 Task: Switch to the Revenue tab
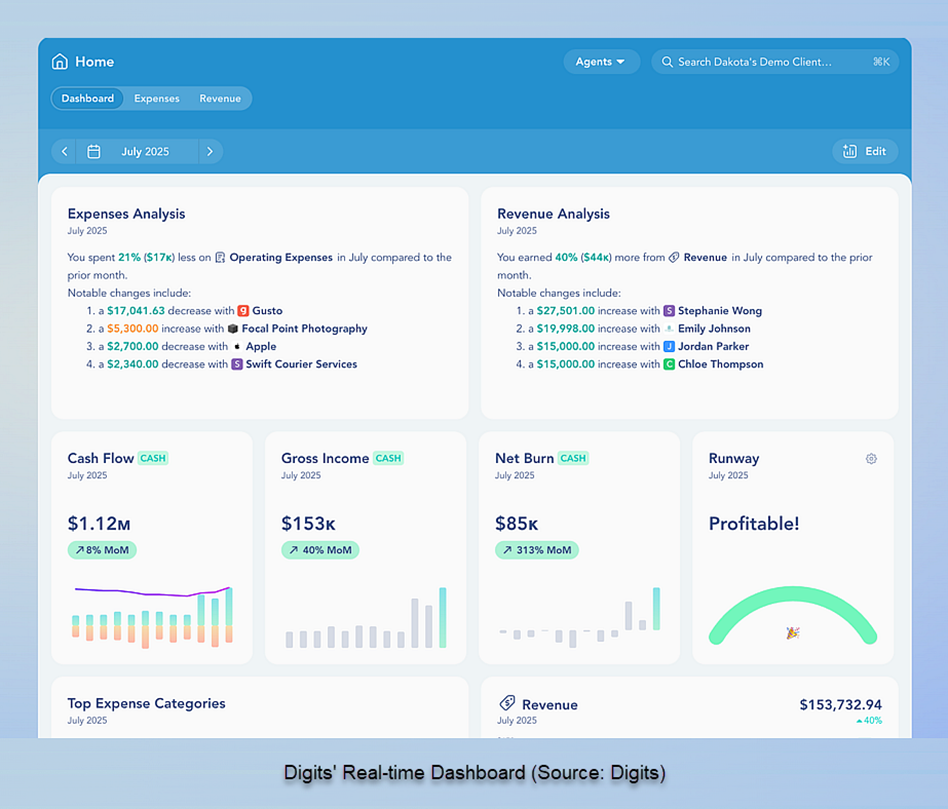[220, 99]
